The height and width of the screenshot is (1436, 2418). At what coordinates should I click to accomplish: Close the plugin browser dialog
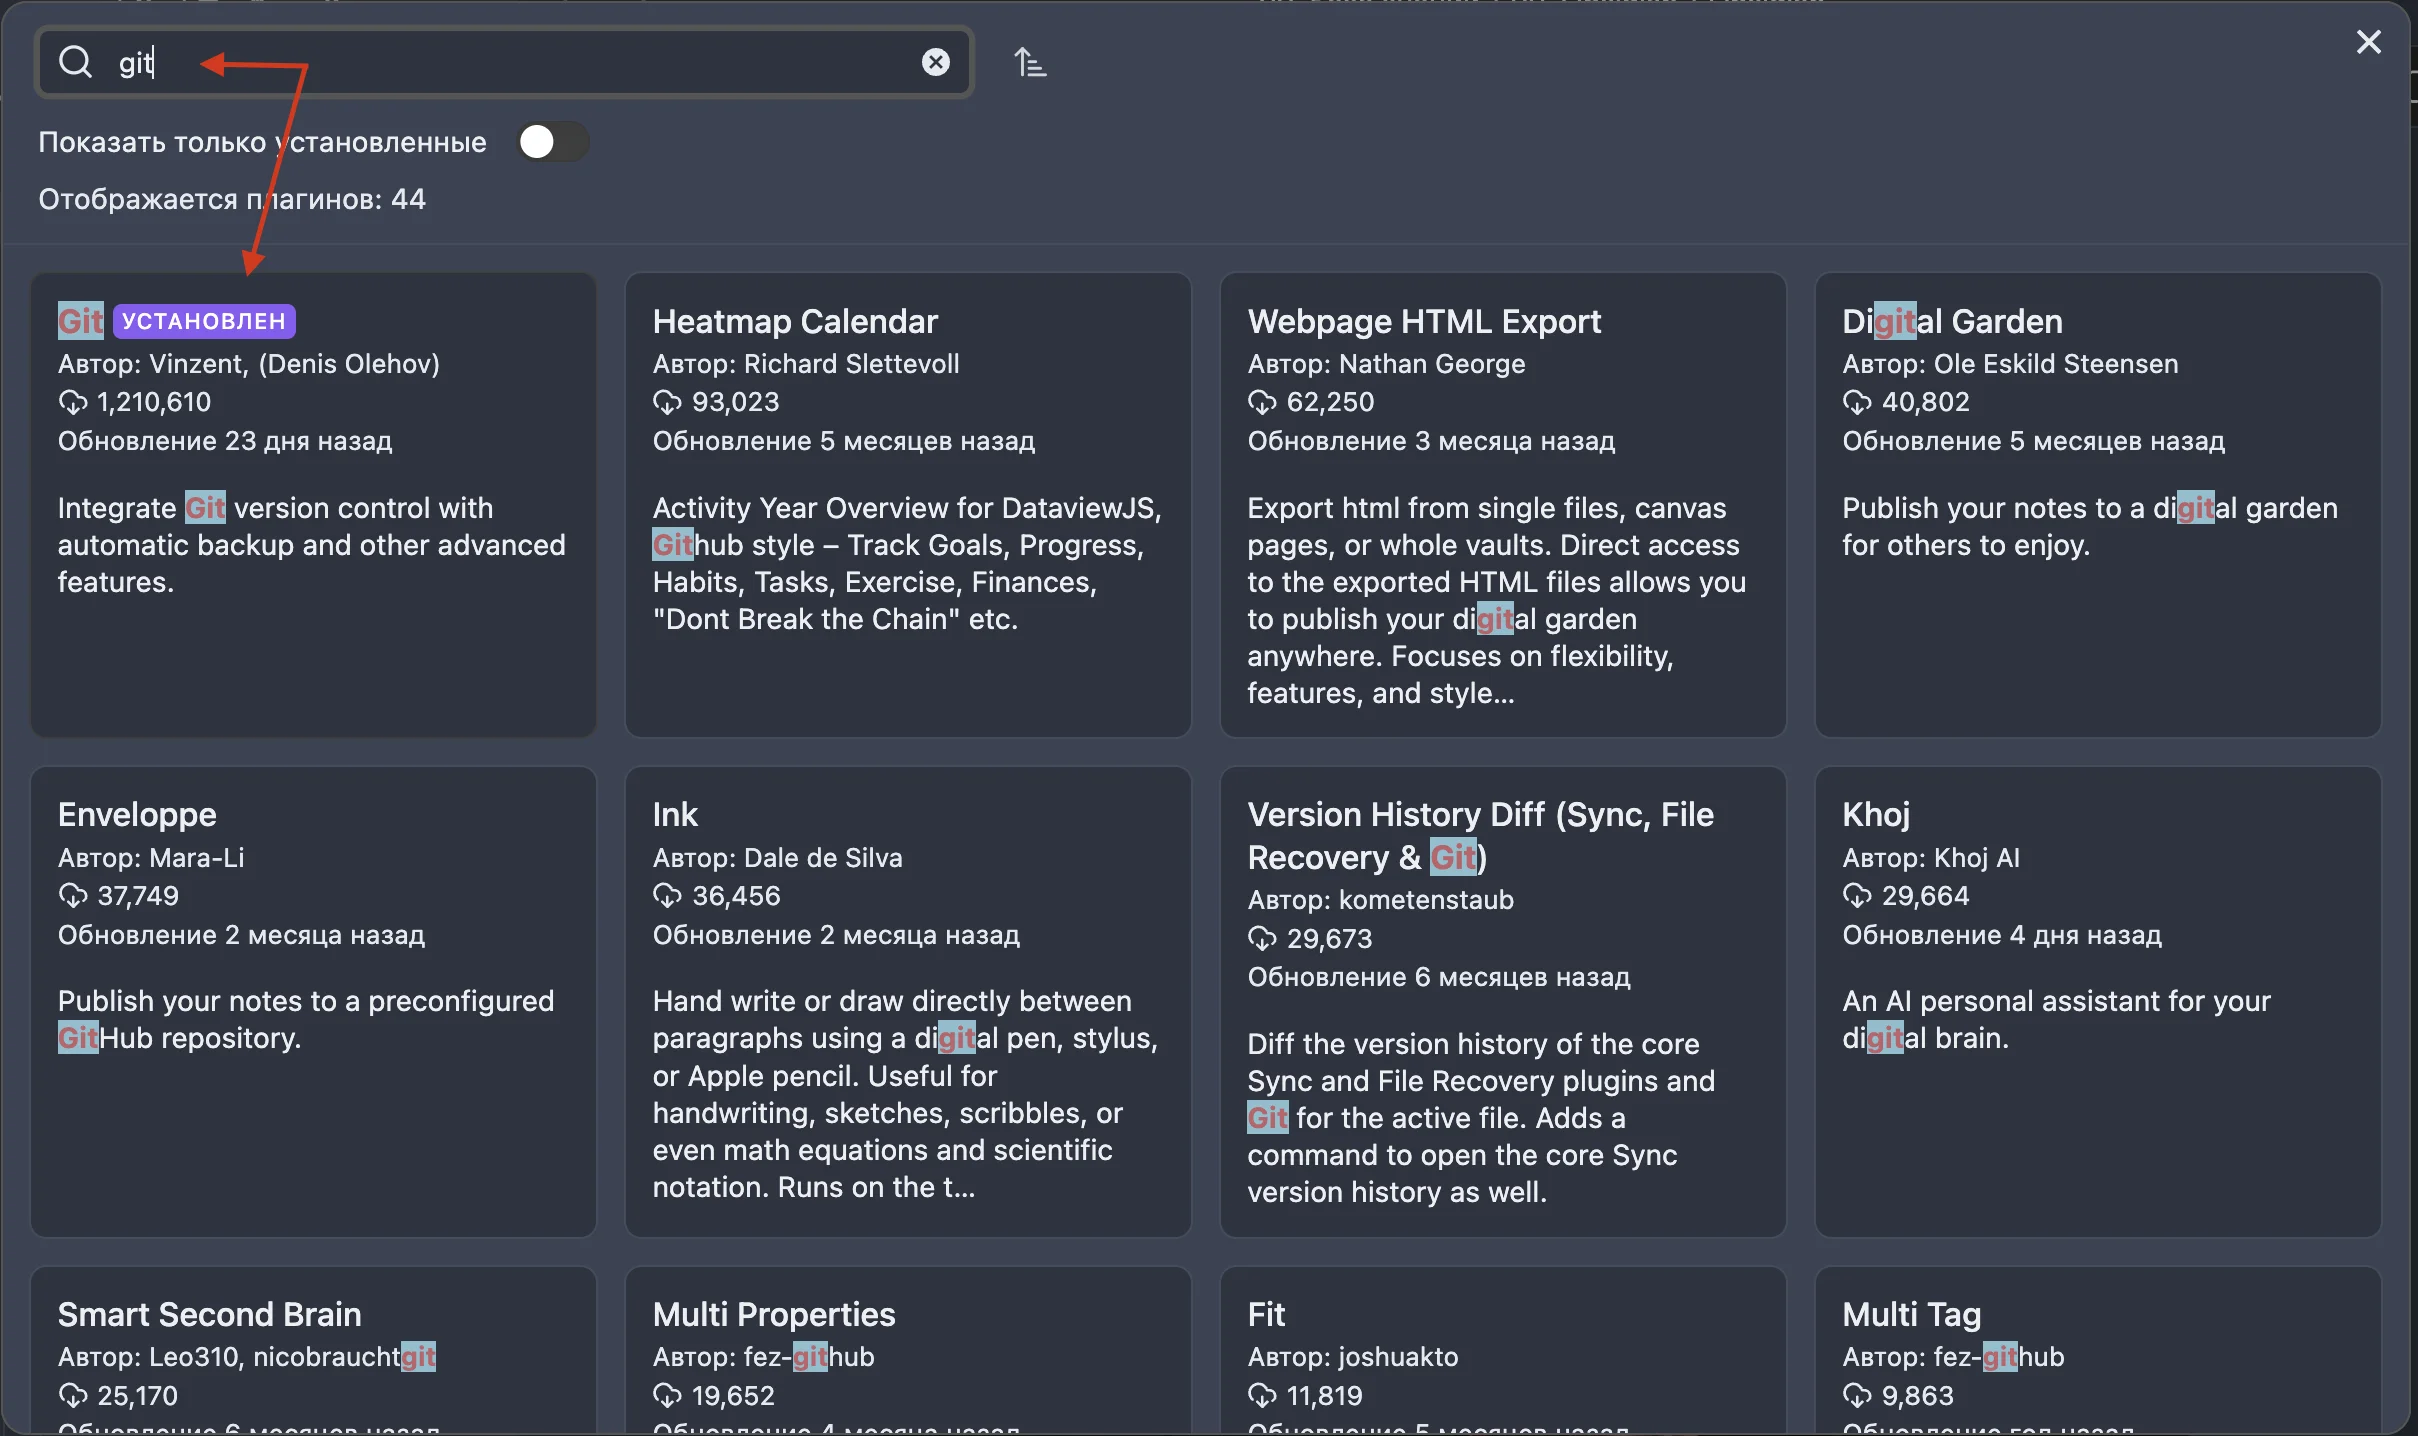pyautogui.click(x=2368, y=42)
